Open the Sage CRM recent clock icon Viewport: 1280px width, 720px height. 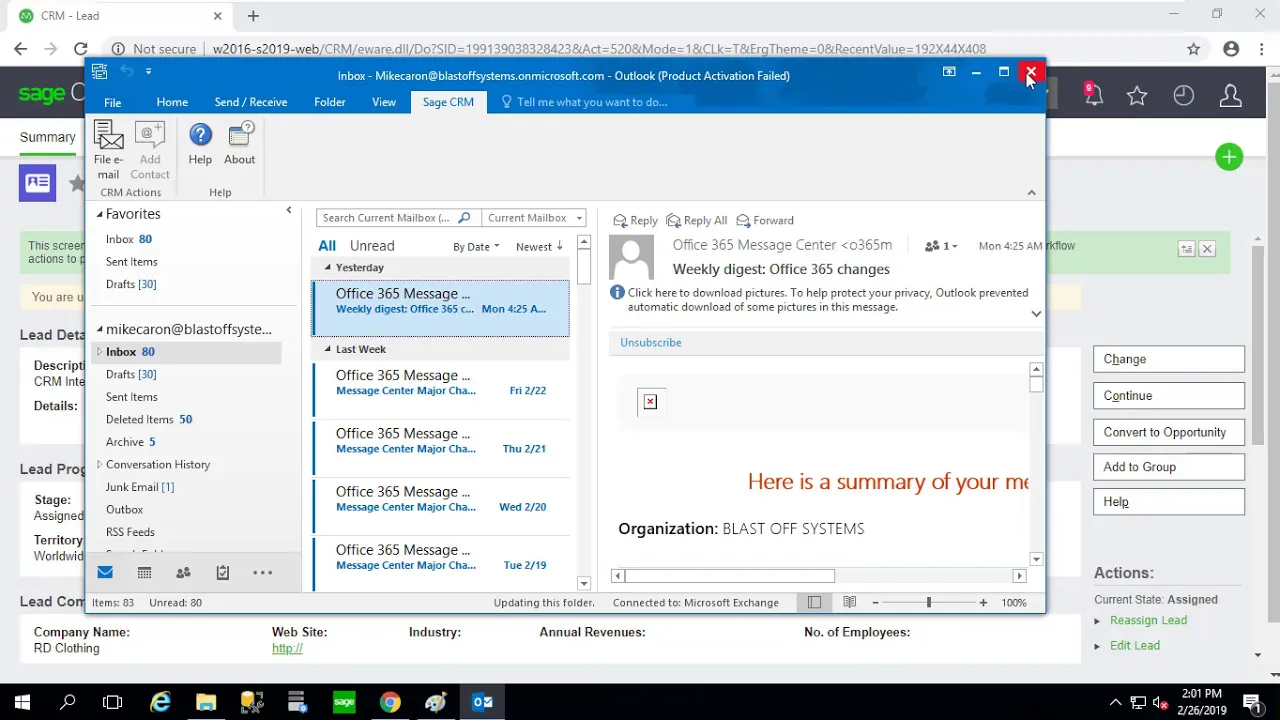tap(1184, 96)
